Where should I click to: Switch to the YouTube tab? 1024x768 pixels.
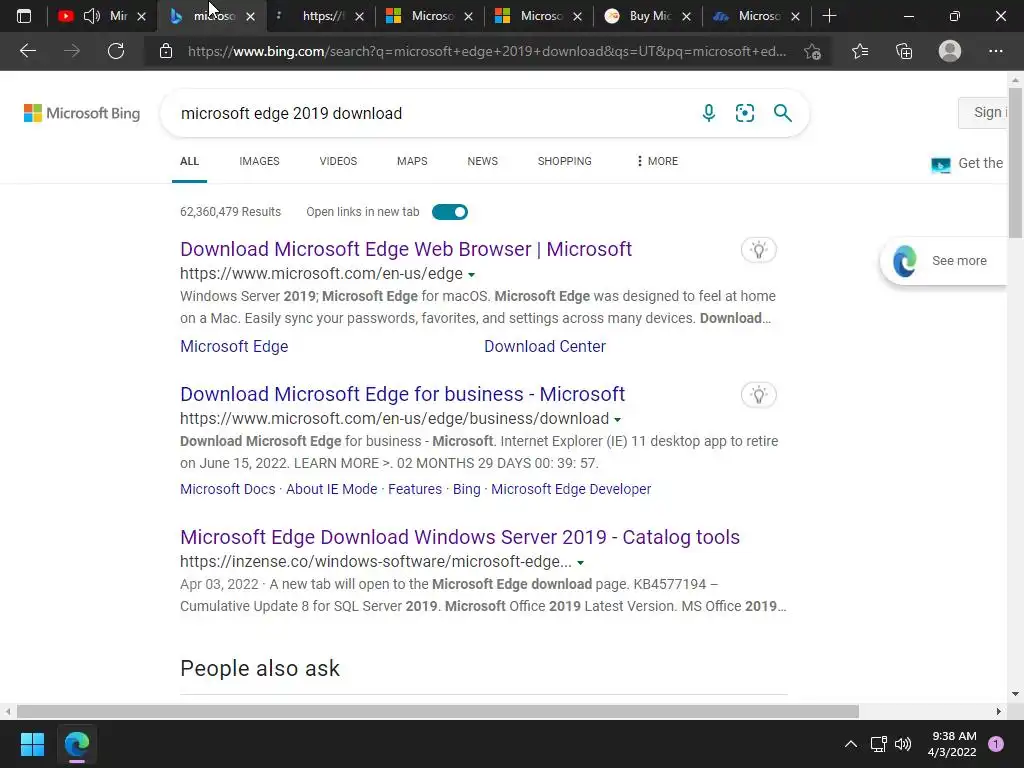coord(101,16)
